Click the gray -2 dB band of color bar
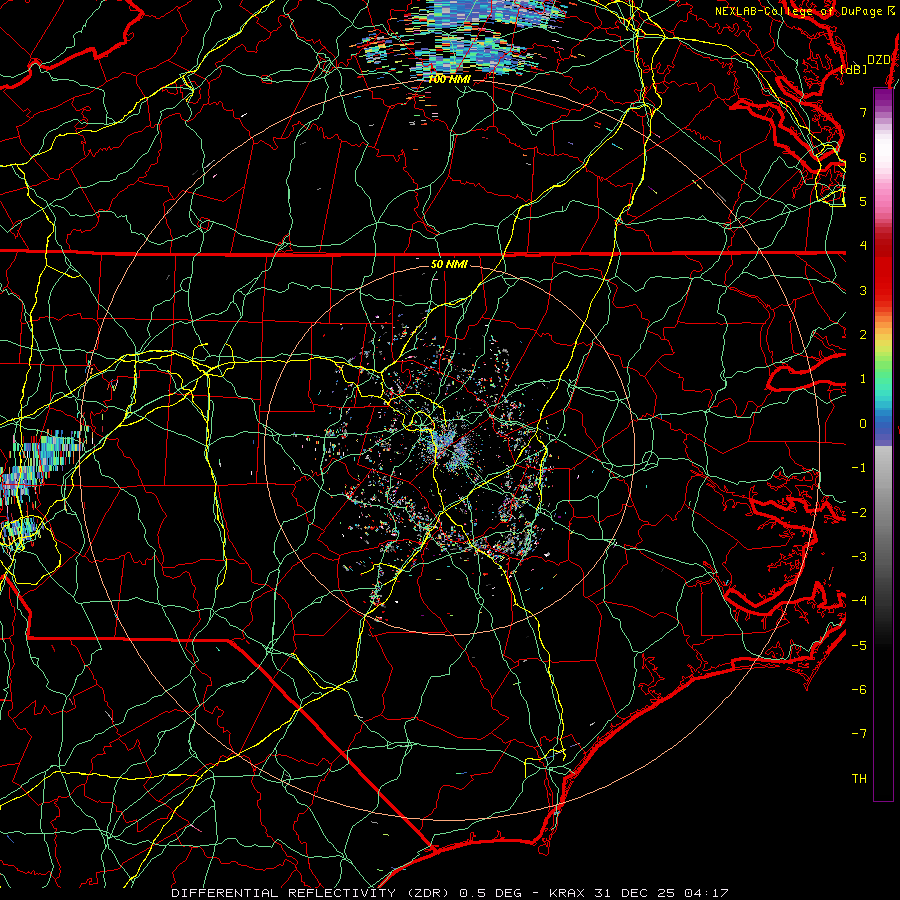Screen dimensions: 900x900 coord(883,513)
